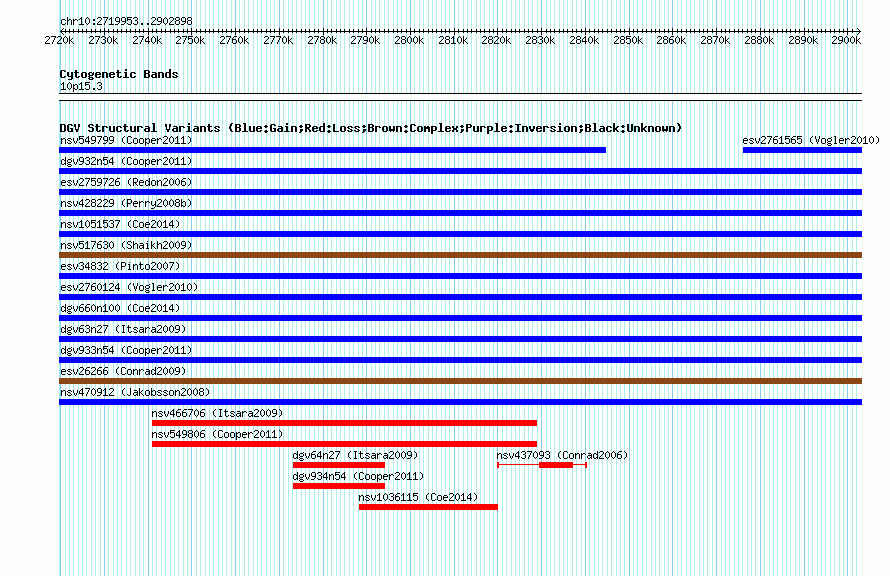The width and height of the screenshot is (890, 576).
Task: Click the dgv932n54 (Cooper2011) label text
Action: point(126,161)
